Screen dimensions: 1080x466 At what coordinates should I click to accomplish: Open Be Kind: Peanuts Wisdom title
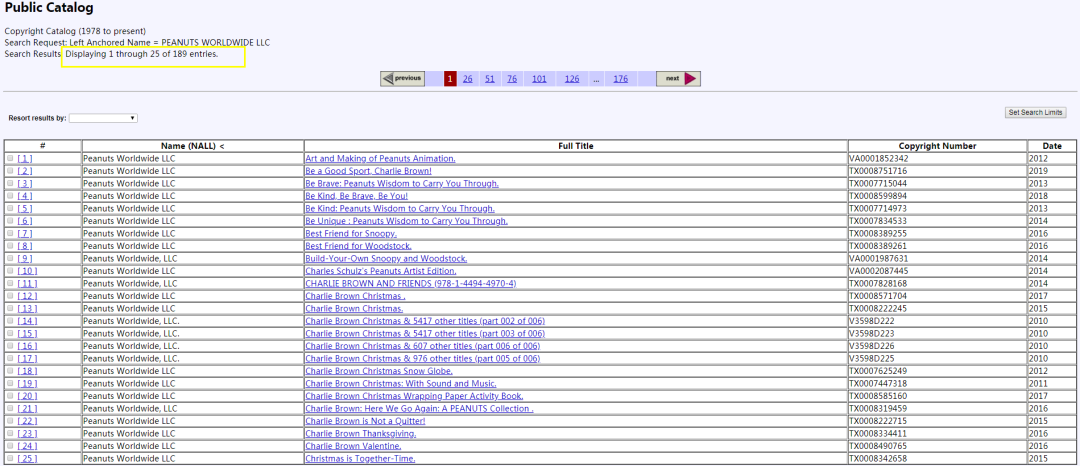point(400,209)
